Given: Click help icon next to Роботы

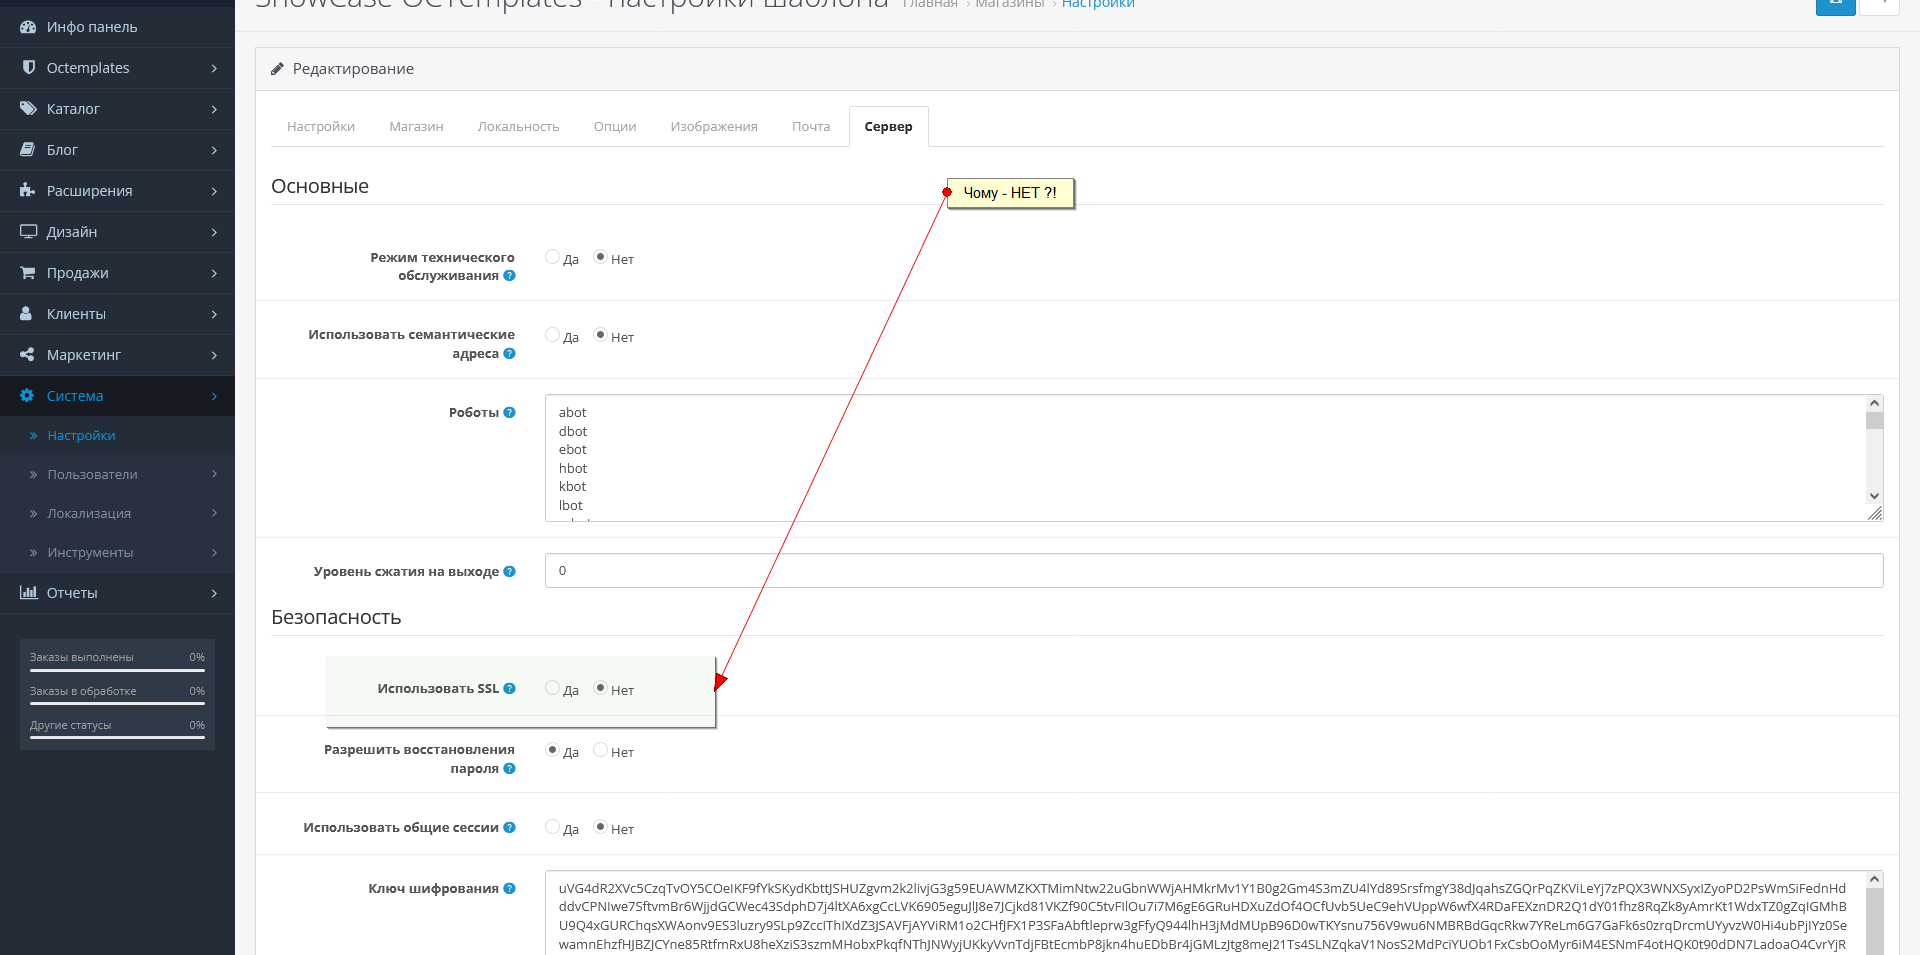Looking at the screenshot, I should coord(510,413).
